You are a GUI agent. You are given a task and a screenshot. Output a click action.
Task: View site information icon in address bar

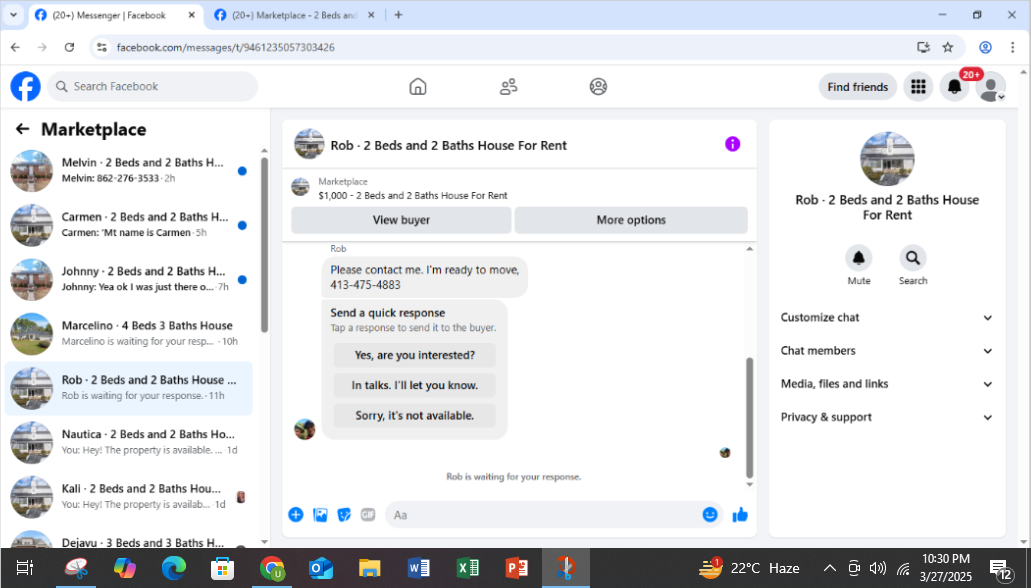click(x=101, y=47)
